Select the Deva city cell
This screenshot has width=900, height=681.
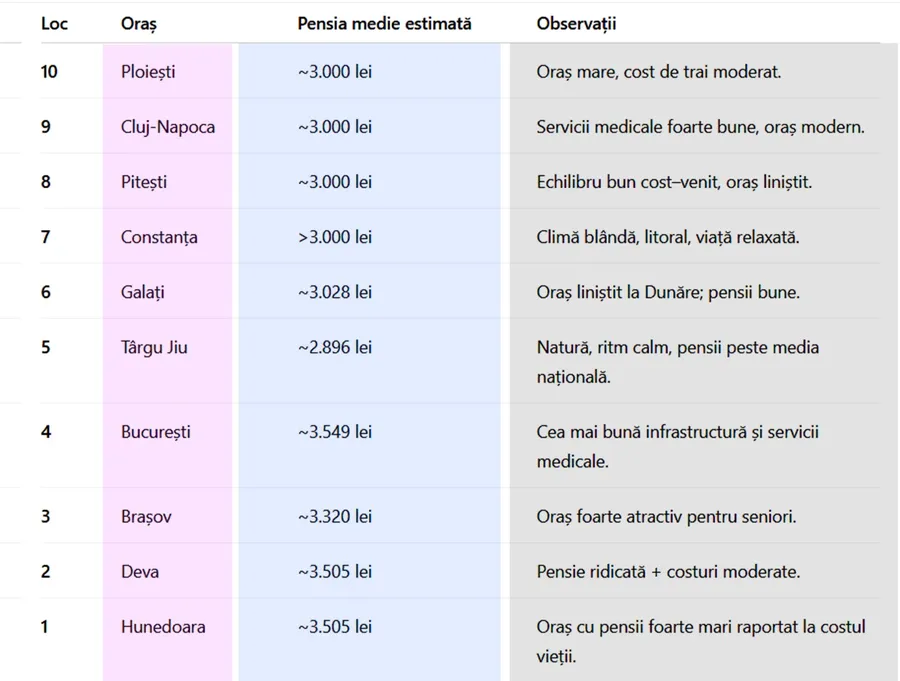pos(140,572)
